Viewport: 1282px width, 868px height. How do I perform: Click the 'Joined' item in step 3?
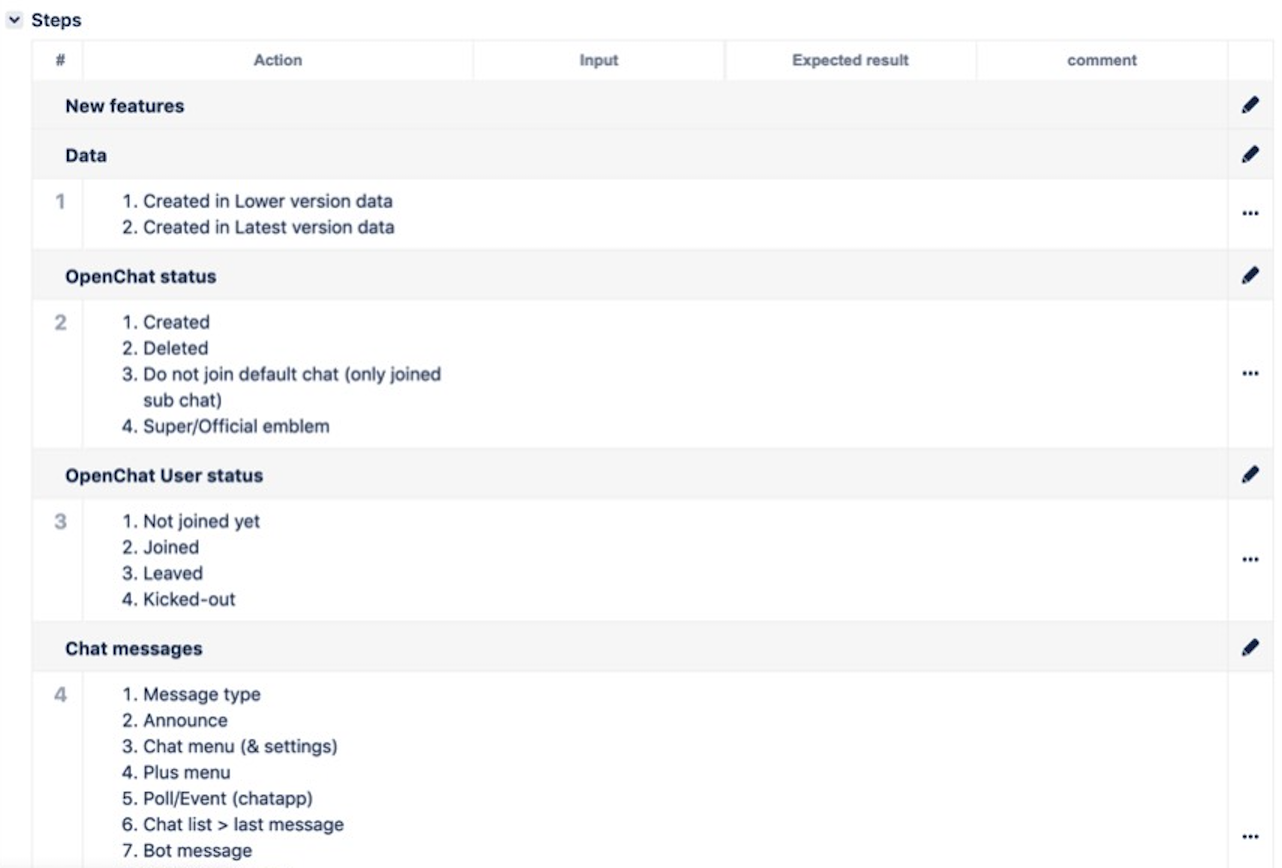(x=171, y=547)
